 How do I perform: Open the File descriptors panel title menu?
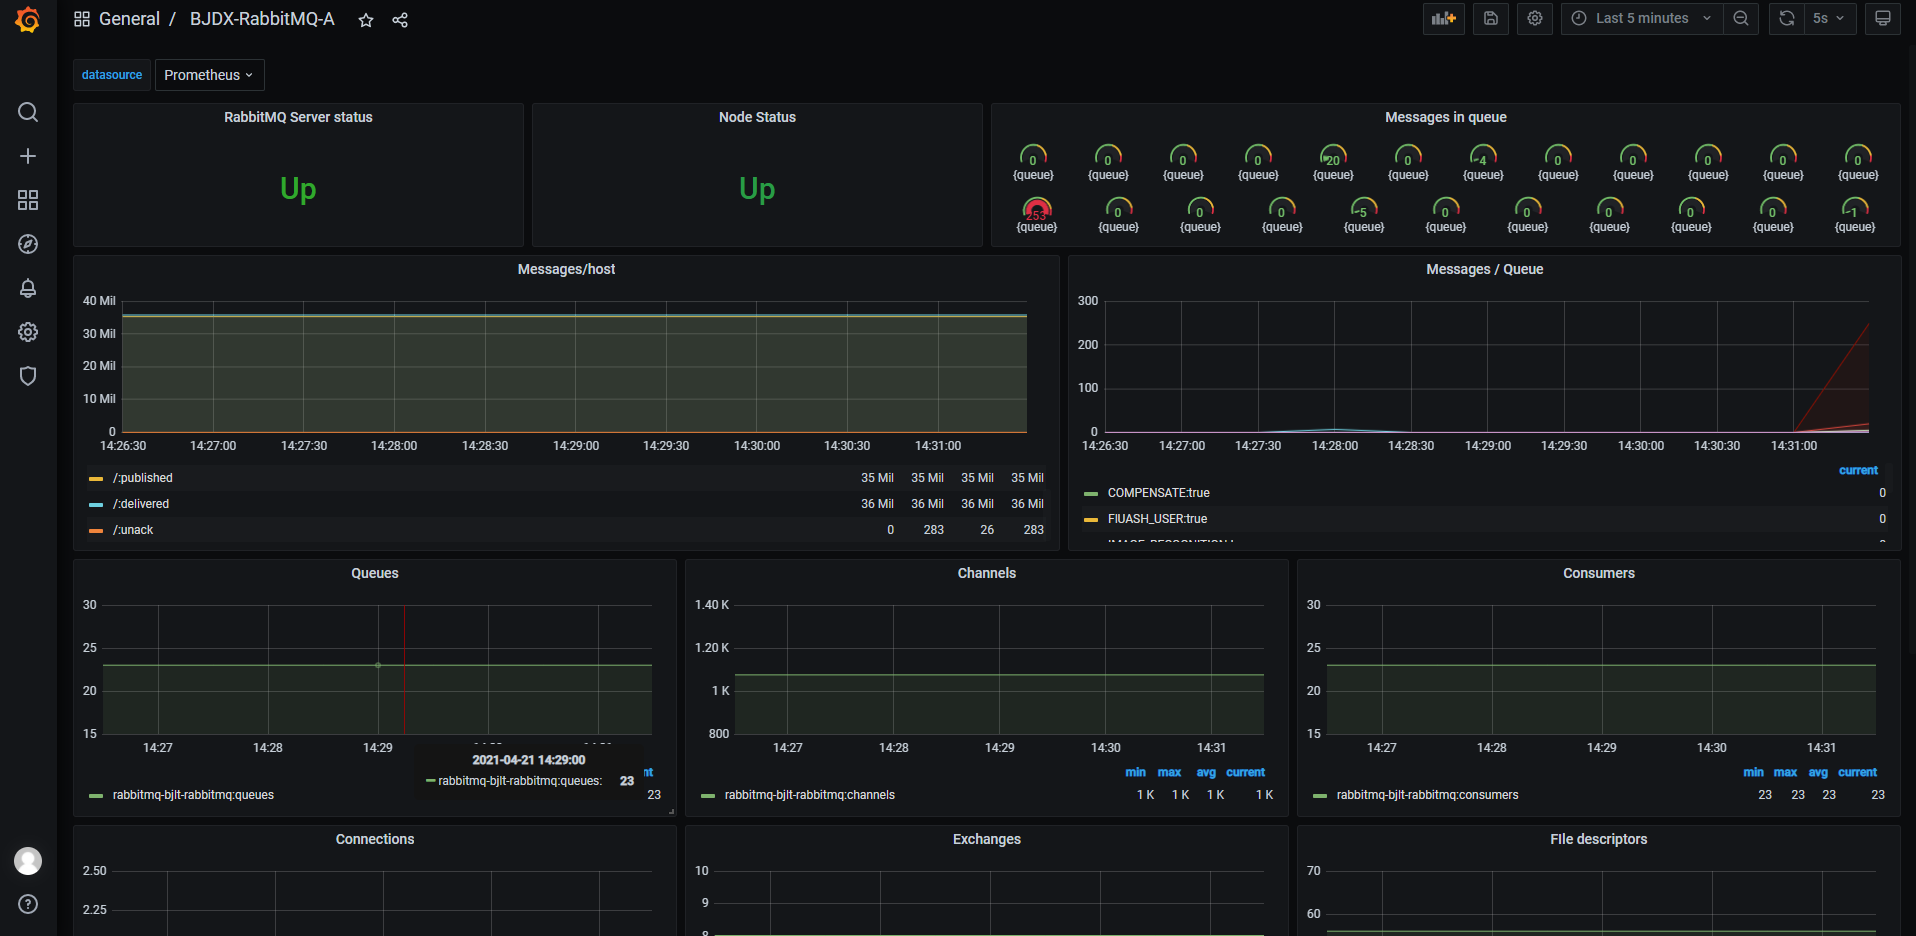click(x=1598, y=839)
